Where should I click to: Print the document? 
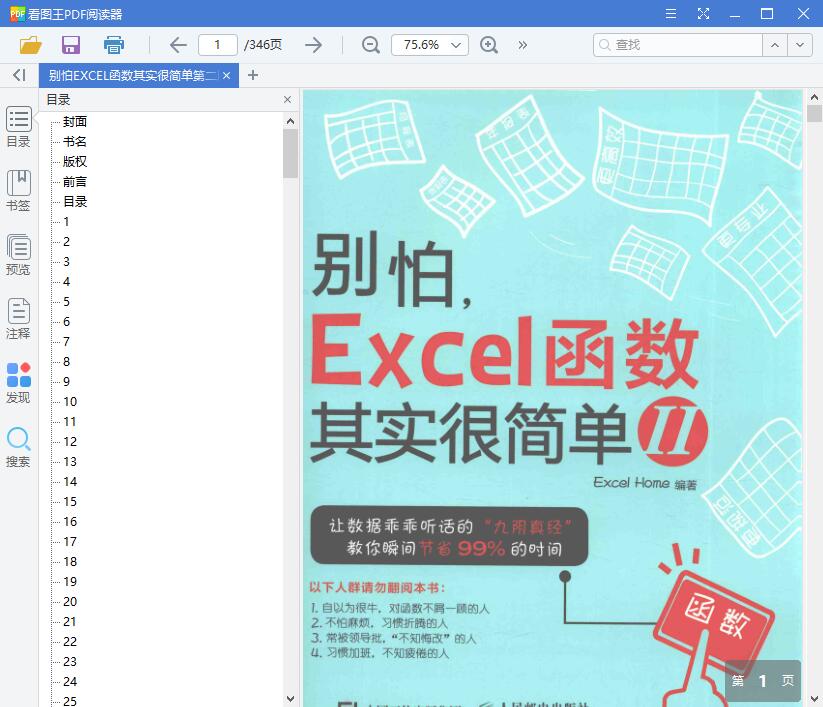pyautogui.click(x=113, y=45)
